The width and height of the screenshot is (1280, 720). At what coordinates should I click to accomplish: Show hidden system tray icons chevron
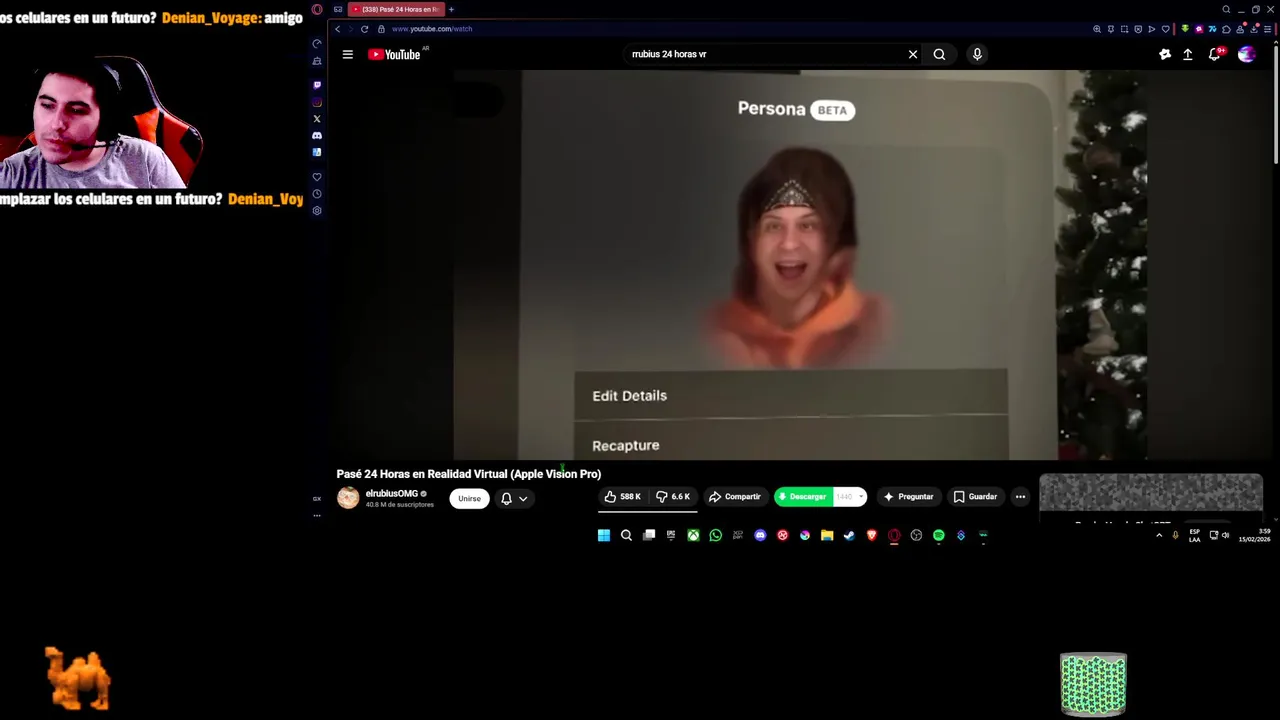(1159, 535)
